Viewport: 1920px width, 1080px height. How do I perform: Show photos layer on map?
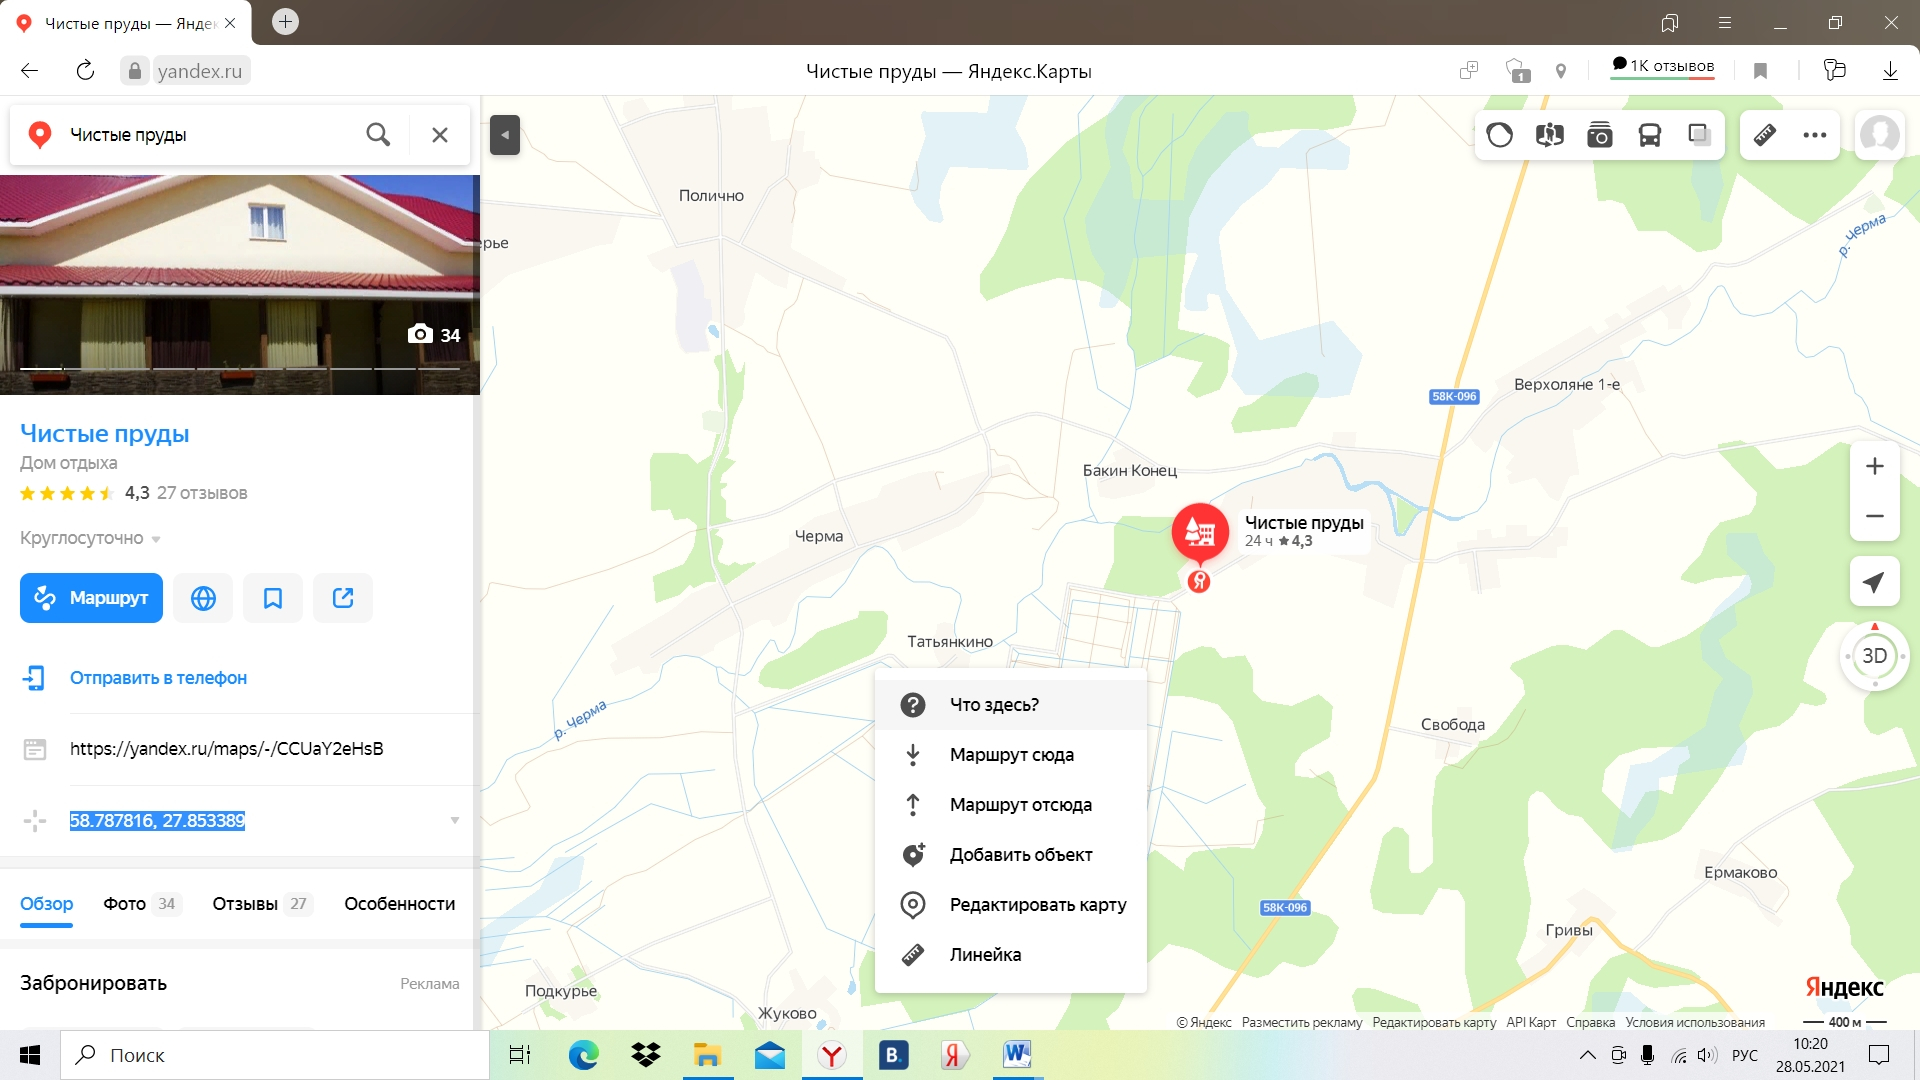pos(1599,135)
